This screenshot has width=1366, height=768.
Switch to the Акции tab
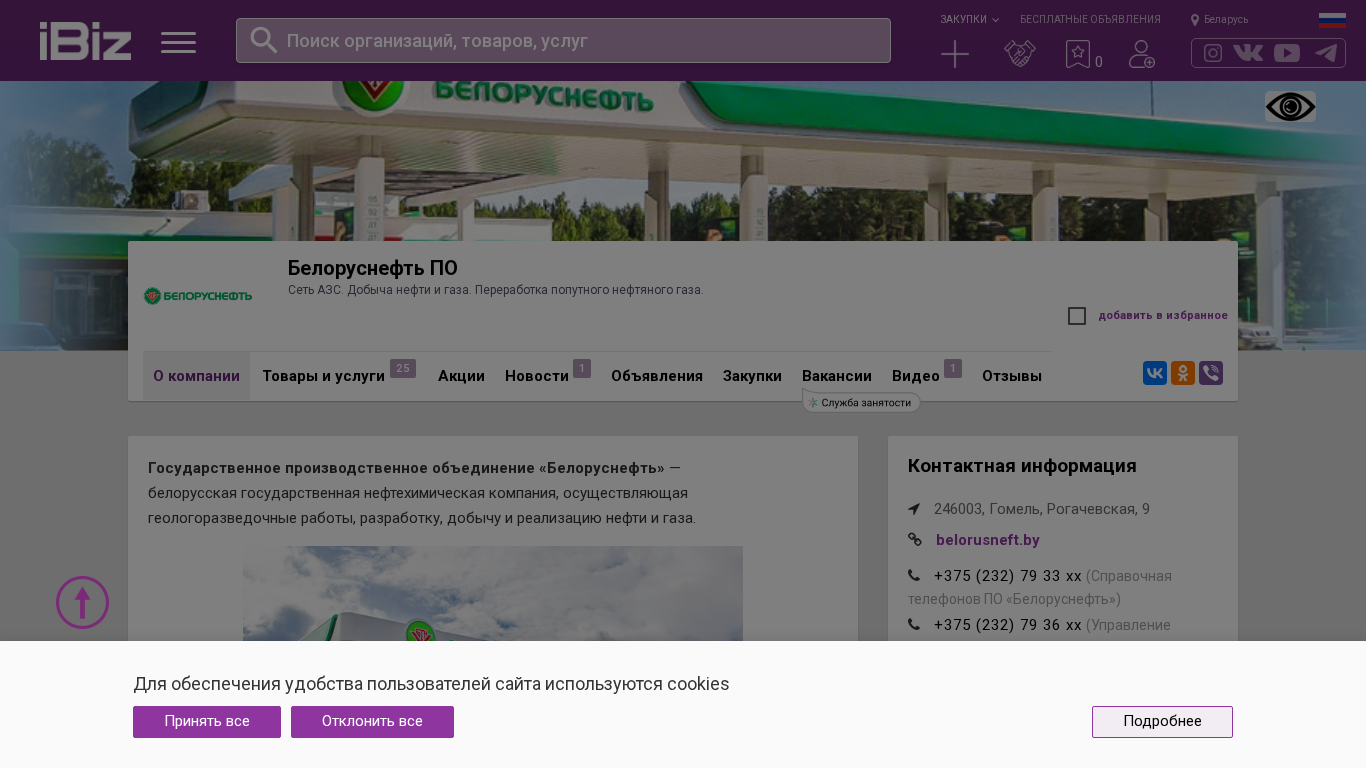(x=461, y=376)
